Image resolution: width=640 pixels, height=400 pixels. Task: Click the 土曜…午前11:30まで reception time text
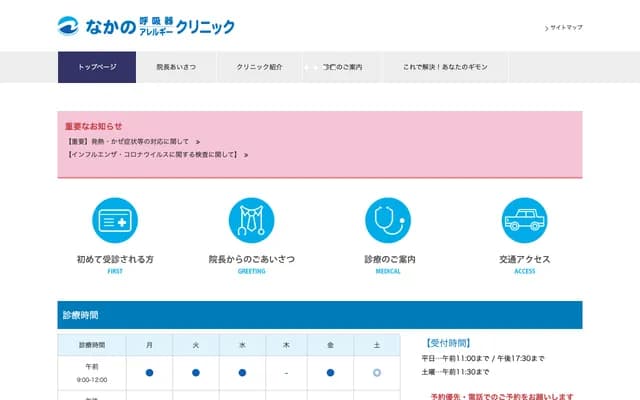[455, 372]
